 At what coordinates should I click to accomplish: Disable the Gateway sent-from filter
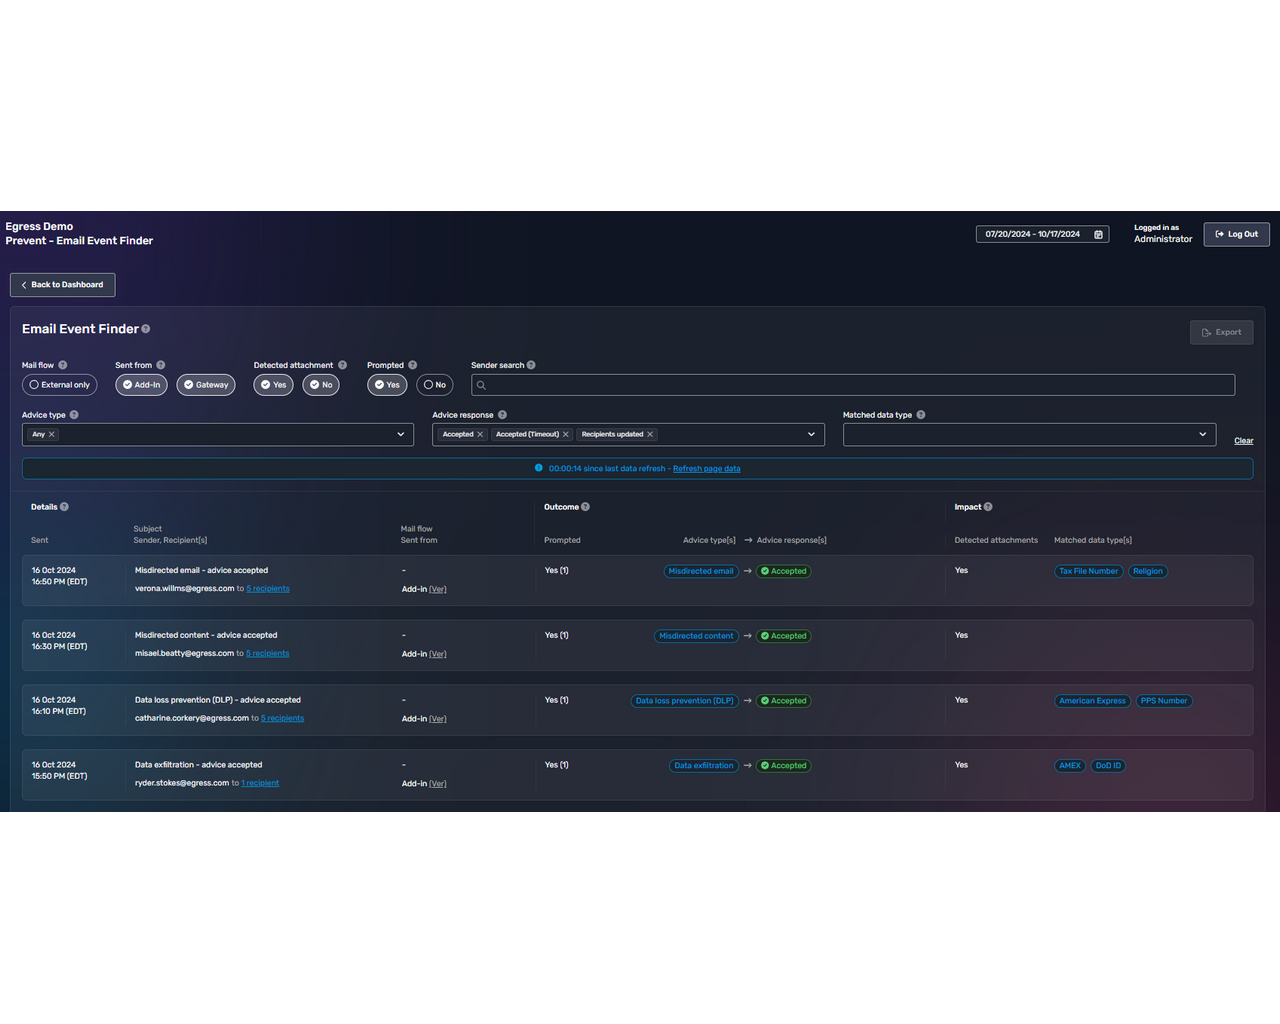(206, 385)
